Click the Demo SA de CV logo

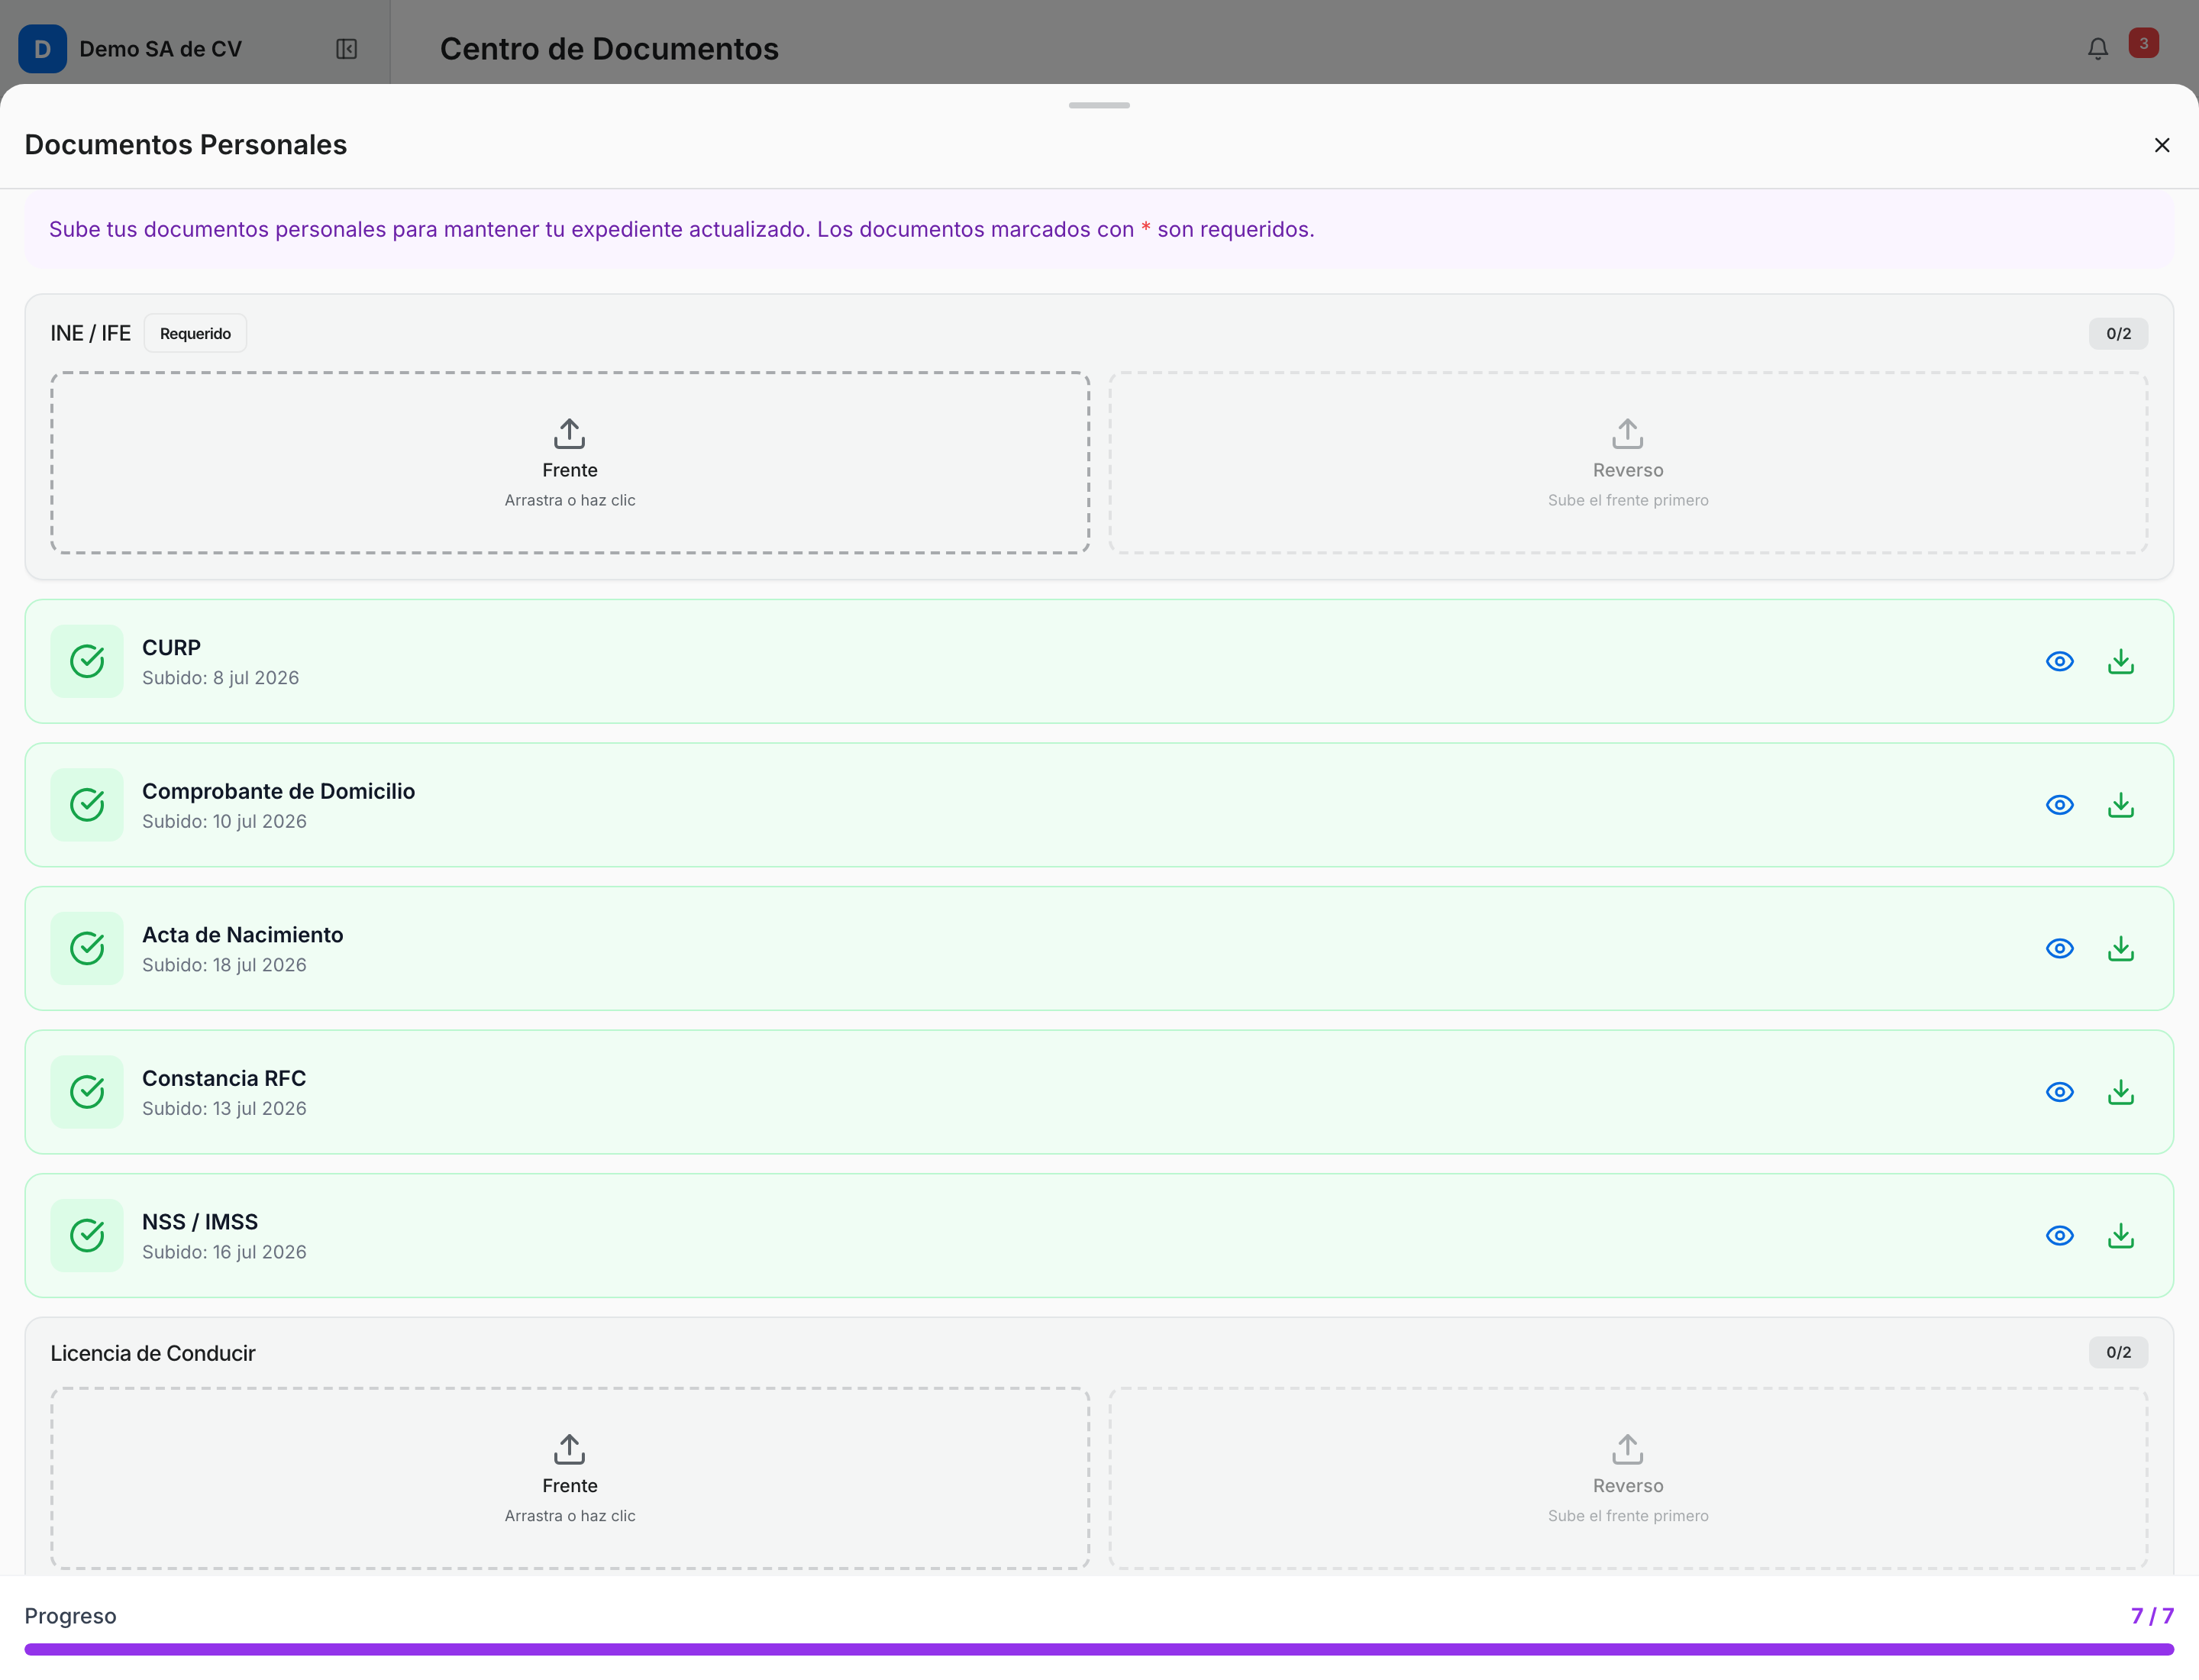tap(43, 49)
